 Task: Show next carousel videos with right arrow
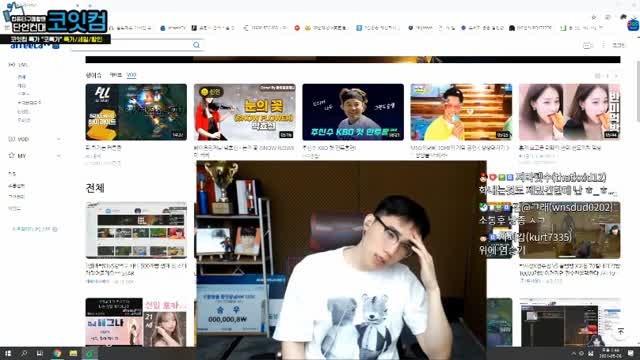[x=616, y=76]
